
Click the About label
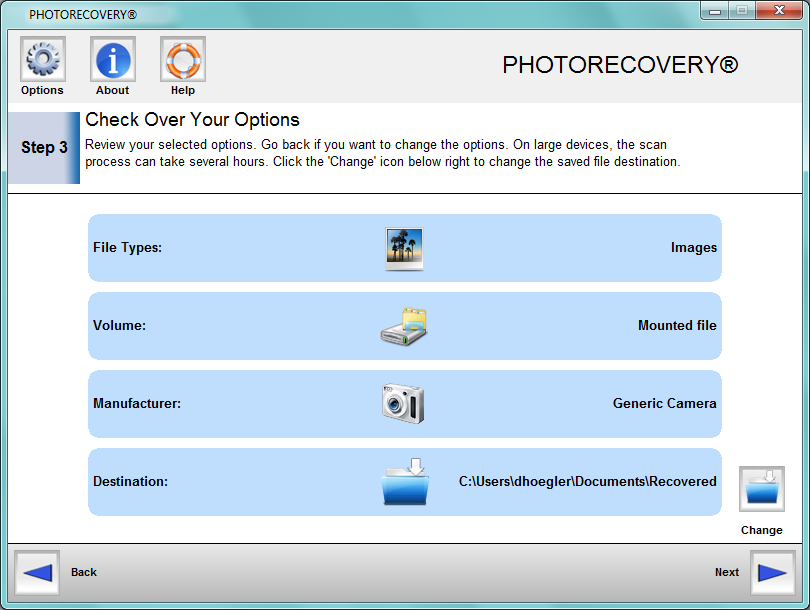pyautogui.click(x=113, y=90)
